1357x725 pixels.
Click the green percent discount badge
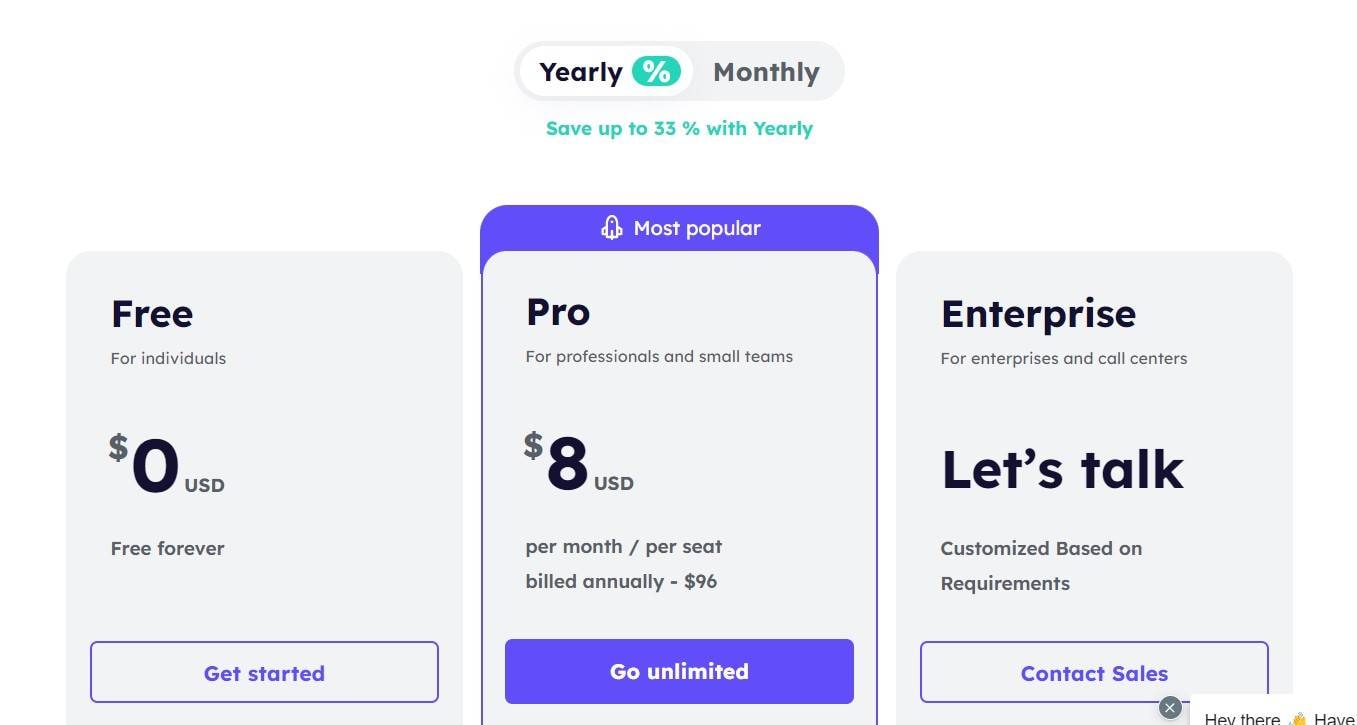[x=656, y=71]
